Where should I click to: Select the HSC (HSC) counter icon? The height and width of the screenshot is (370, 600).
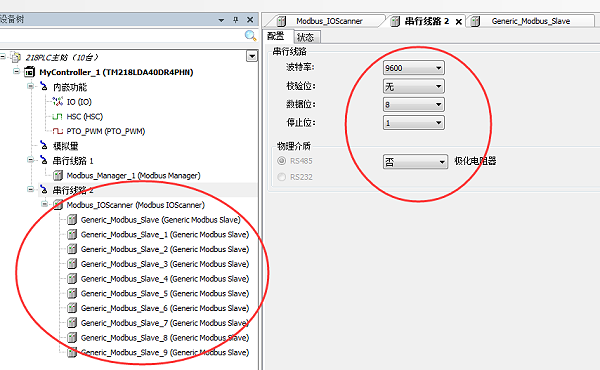(x=57, y=116)
